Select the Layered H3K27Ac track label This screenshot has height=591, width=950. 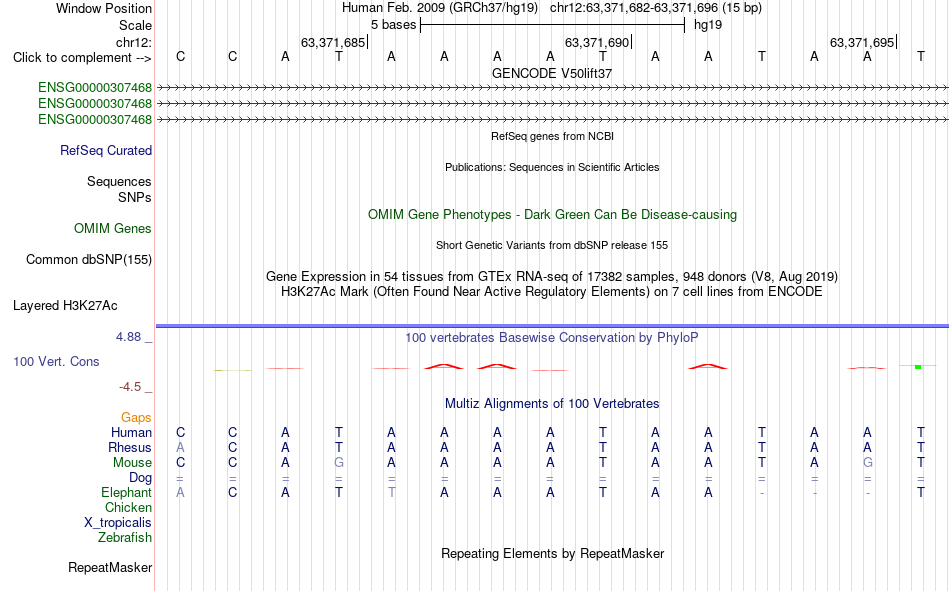[65, 306]
